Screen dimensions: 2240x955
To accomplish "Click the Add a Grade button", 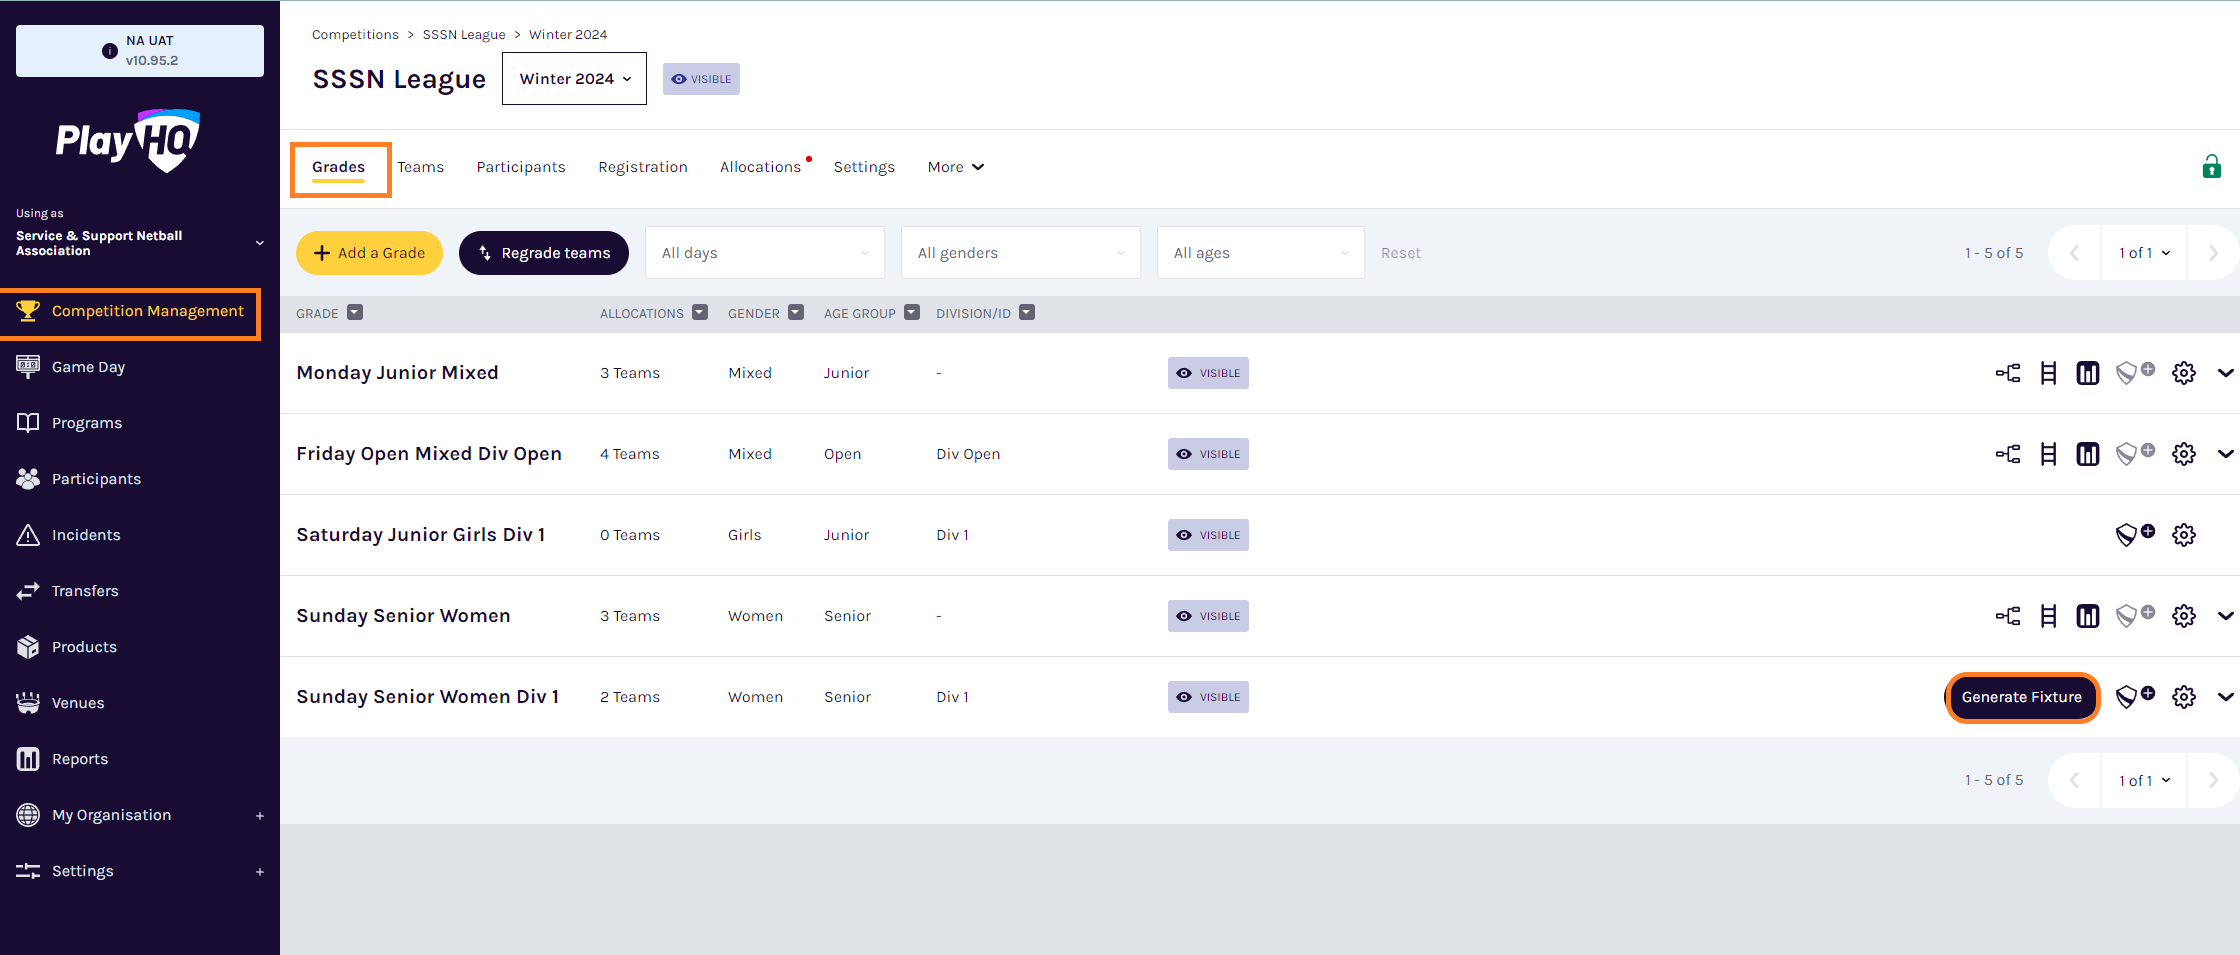I will click(369, 253).
